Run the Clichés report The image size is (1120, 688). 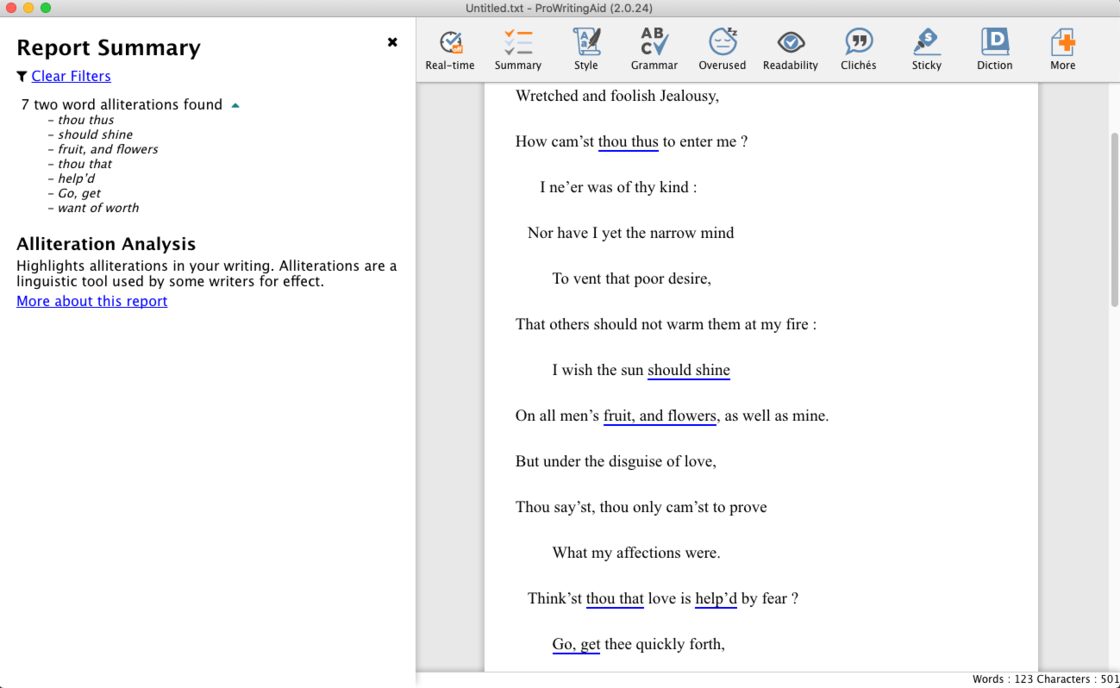(859, 49)
